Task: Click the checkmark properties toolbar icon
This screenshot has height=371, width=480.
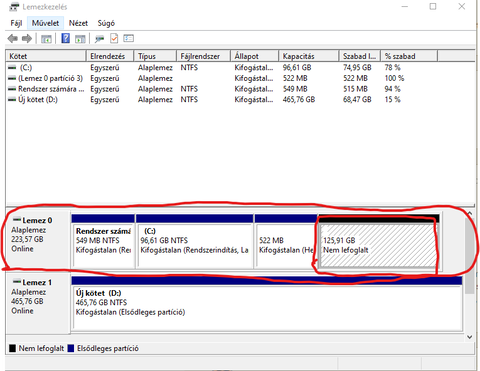Action: [x=114, y=38]
